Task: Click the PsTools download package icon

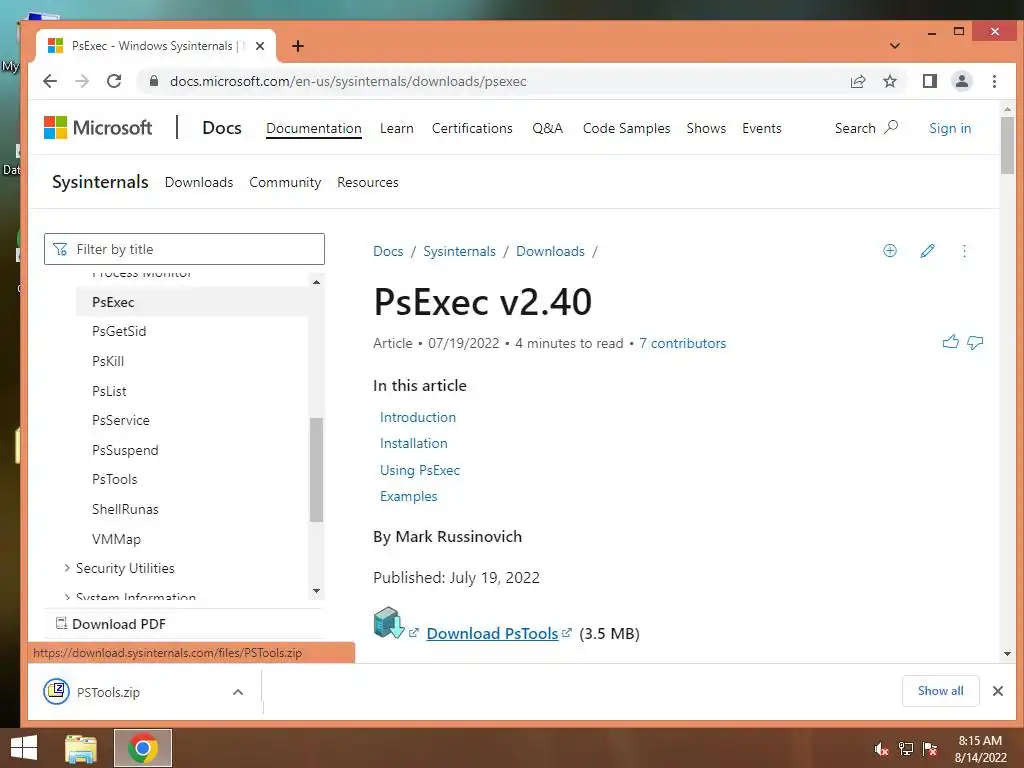Action: click(389, 622)
